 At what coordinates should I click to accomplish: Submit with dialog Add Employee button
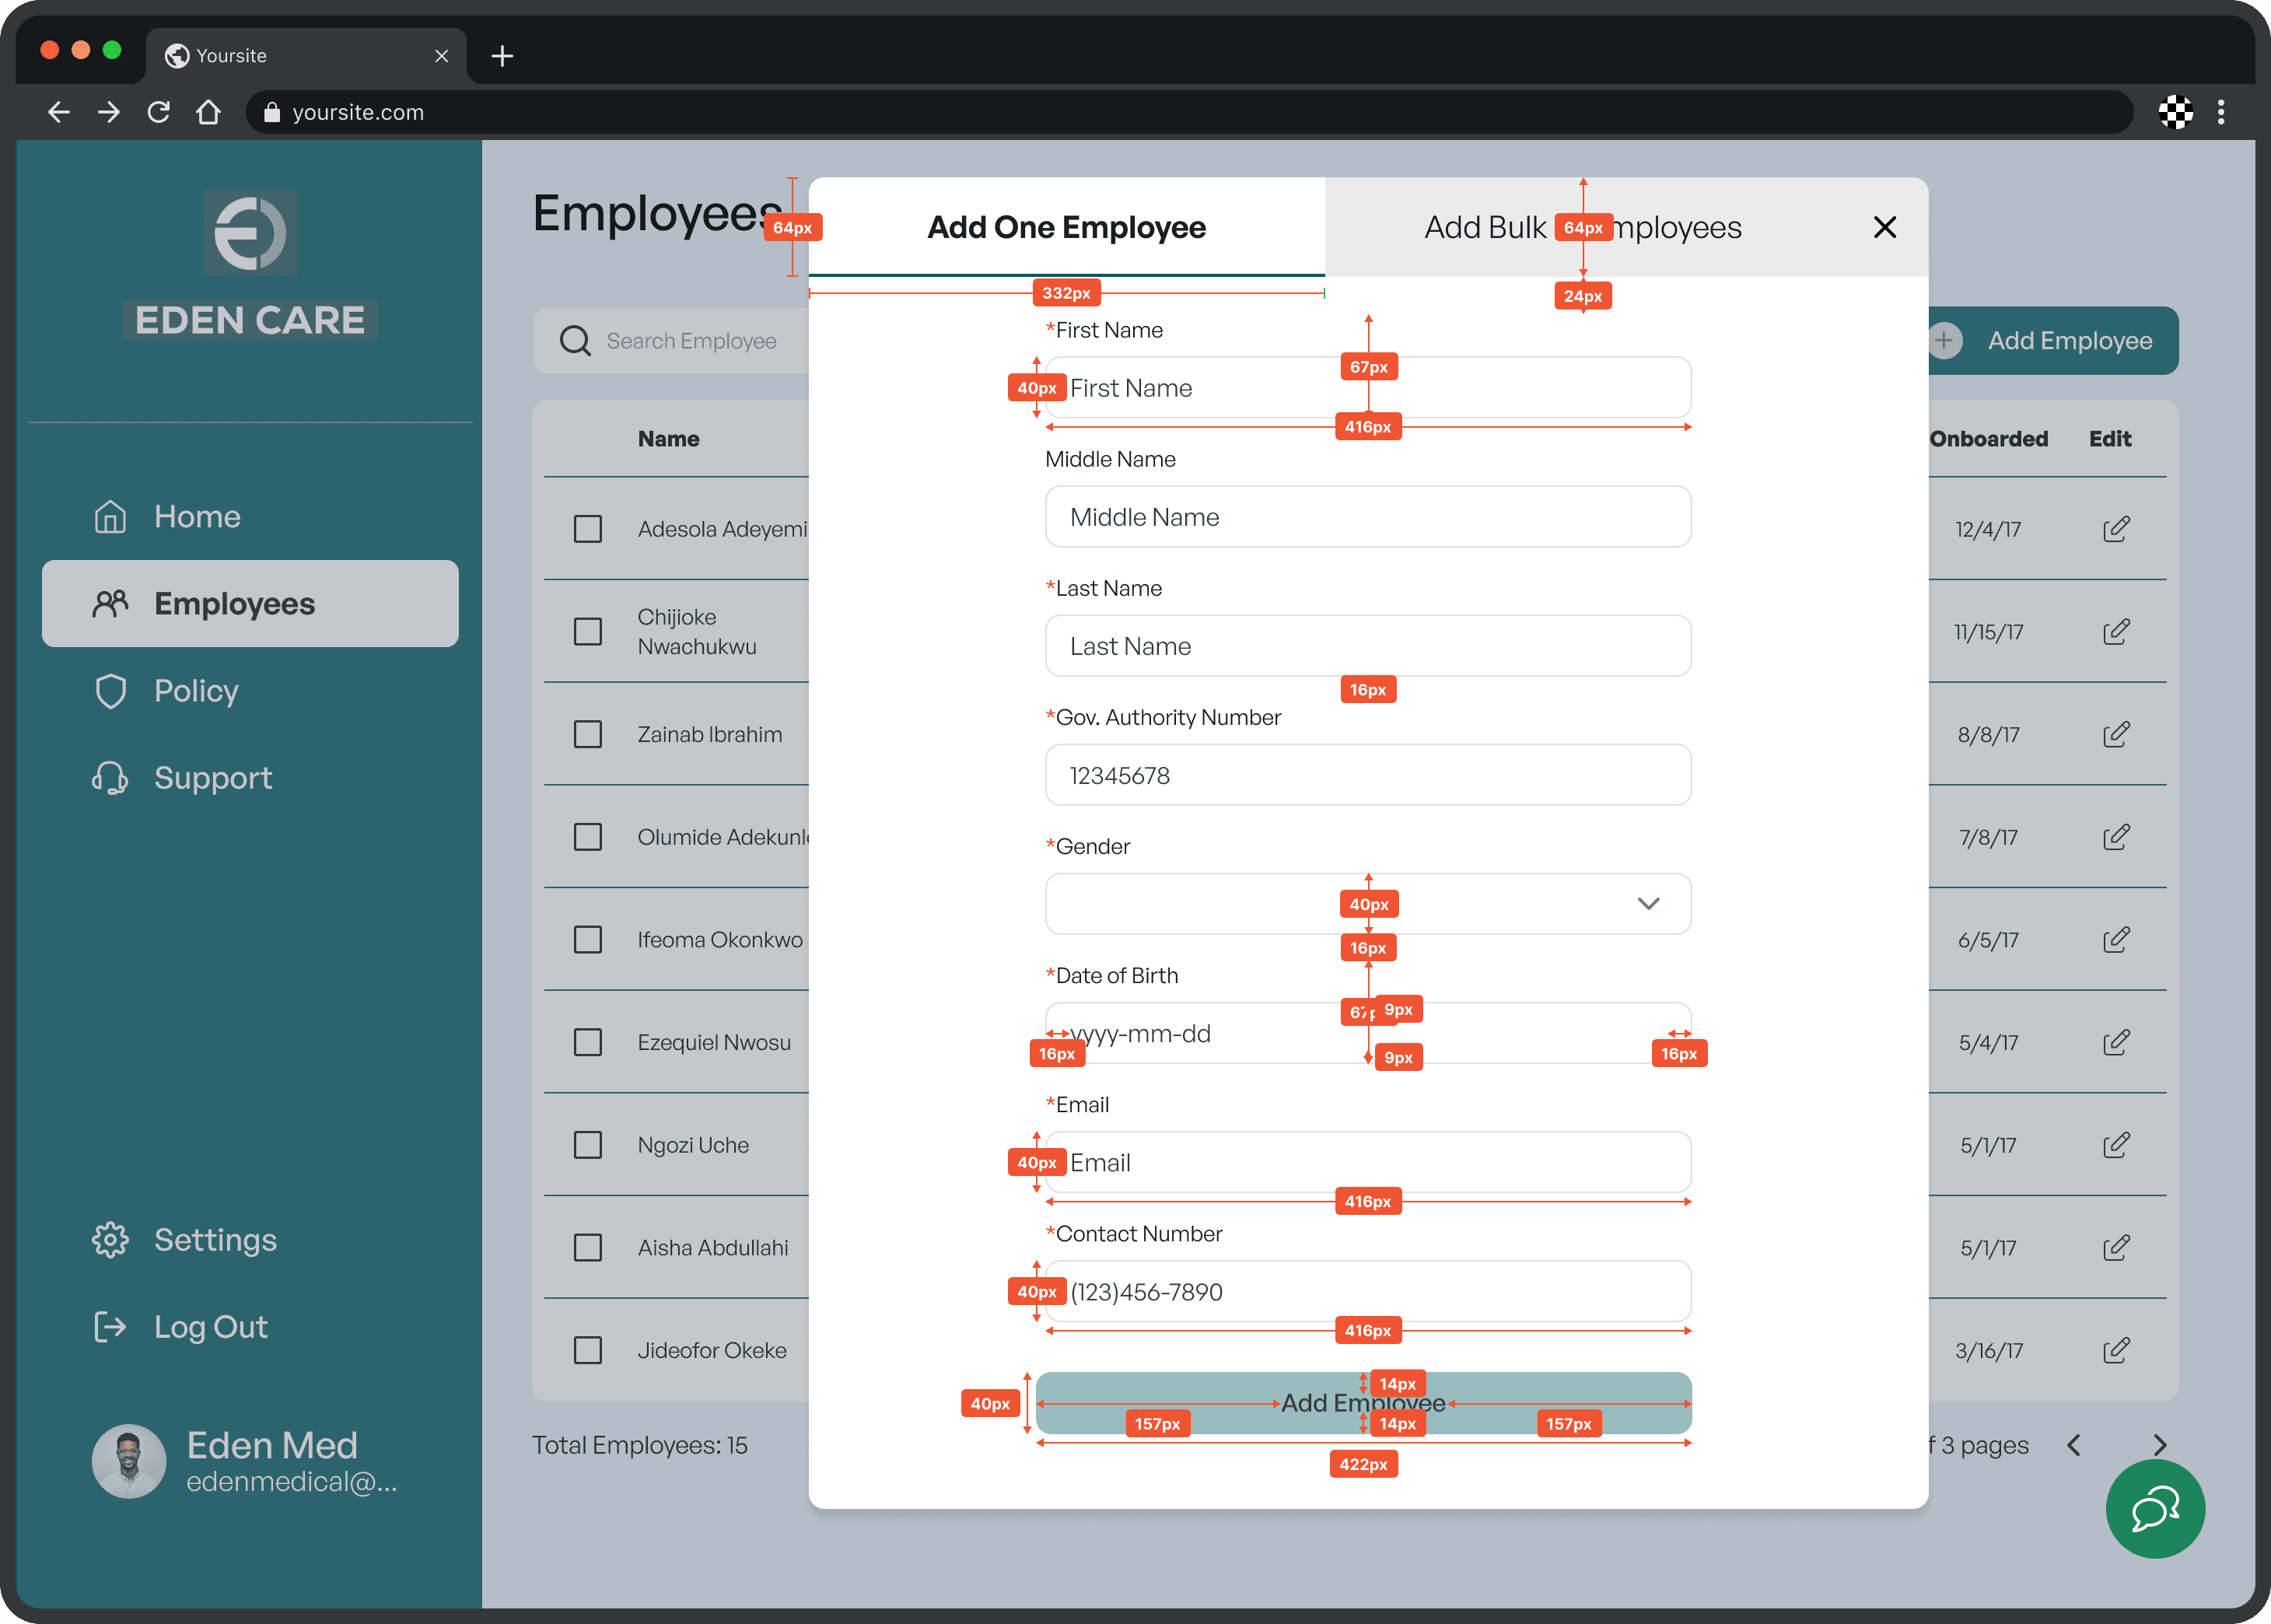click(1364, 1403)
